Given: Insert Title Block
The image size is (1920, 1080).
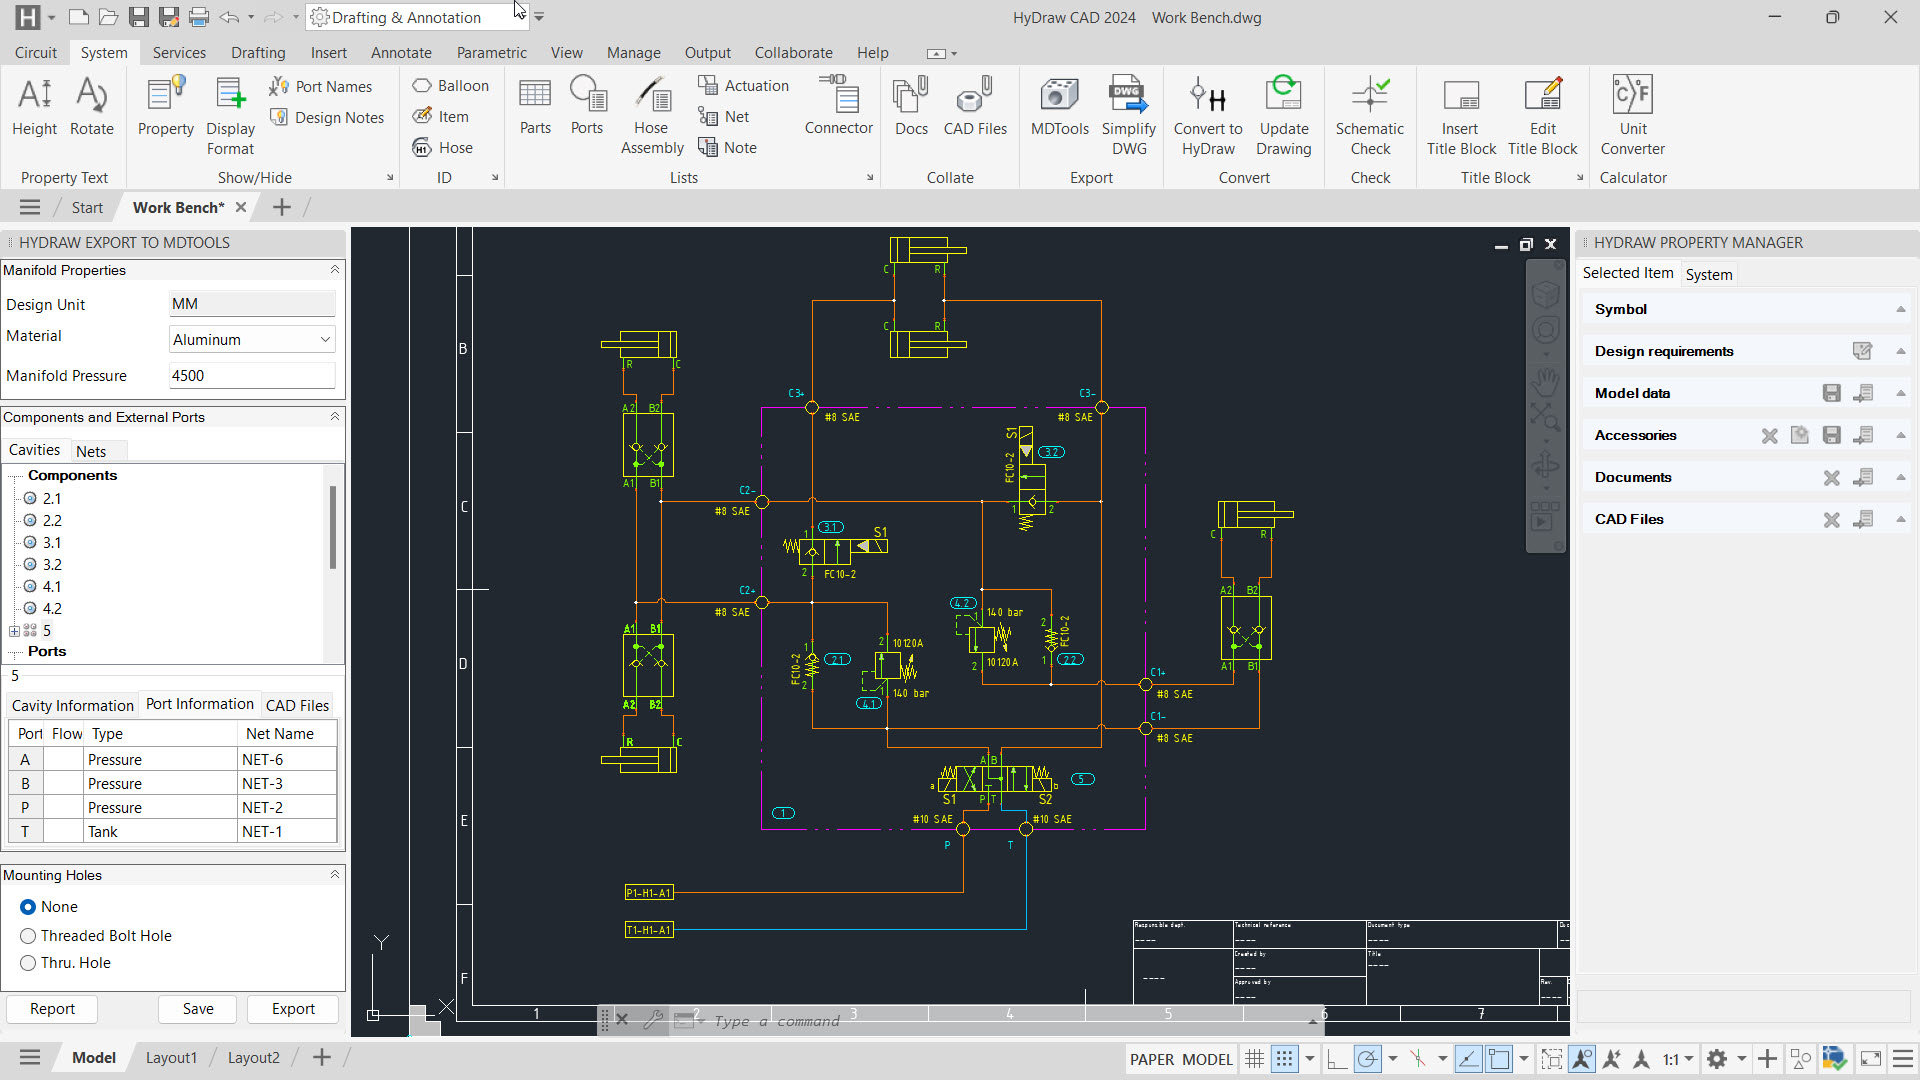Looking at the screenshot, I should [x=1461, y=115].
